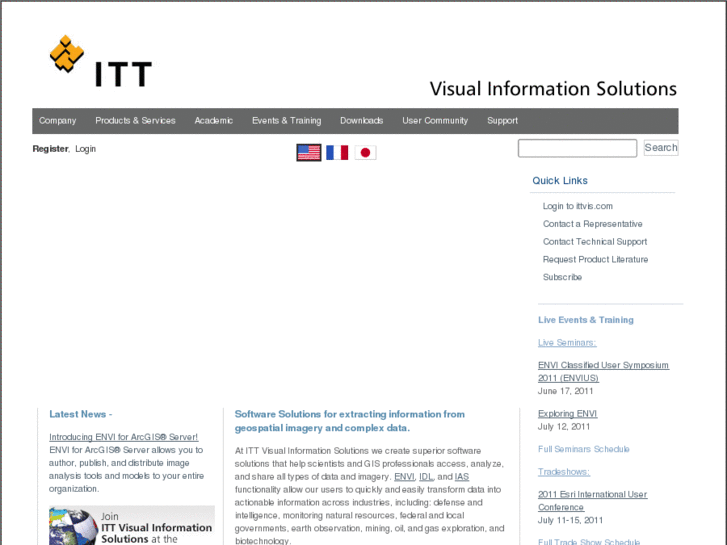
Task: Click the IAS link in body text
Action: (x=462, y=477)
